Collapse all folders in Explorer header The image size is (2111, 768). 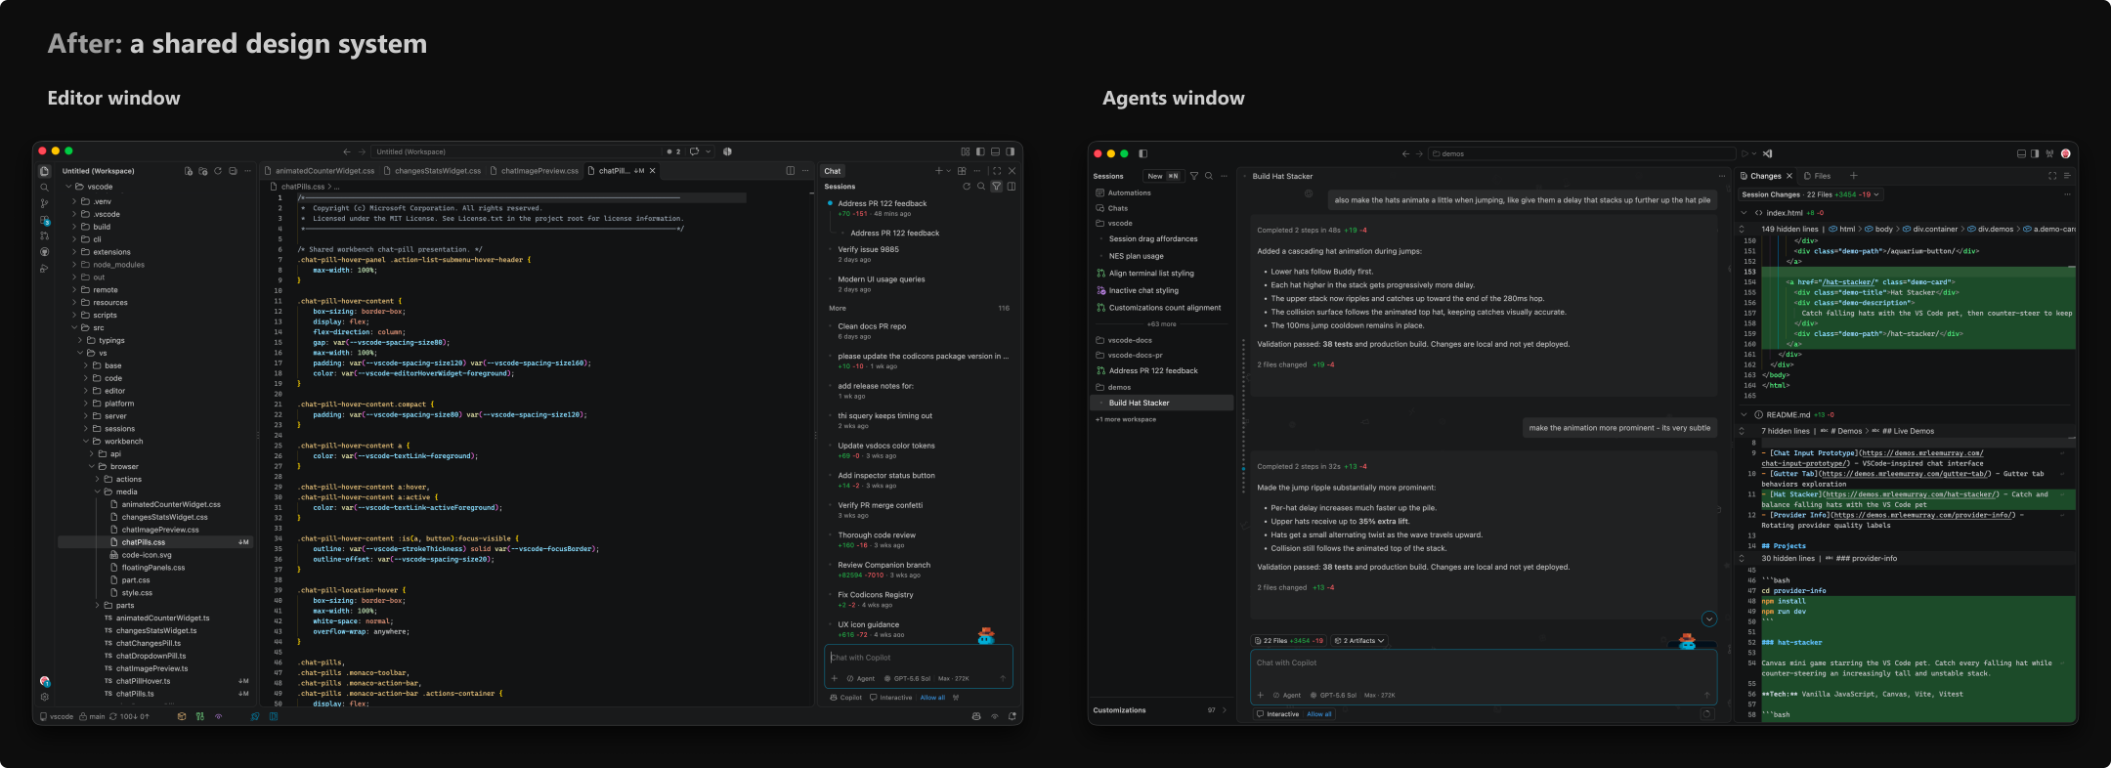point(233,171)
